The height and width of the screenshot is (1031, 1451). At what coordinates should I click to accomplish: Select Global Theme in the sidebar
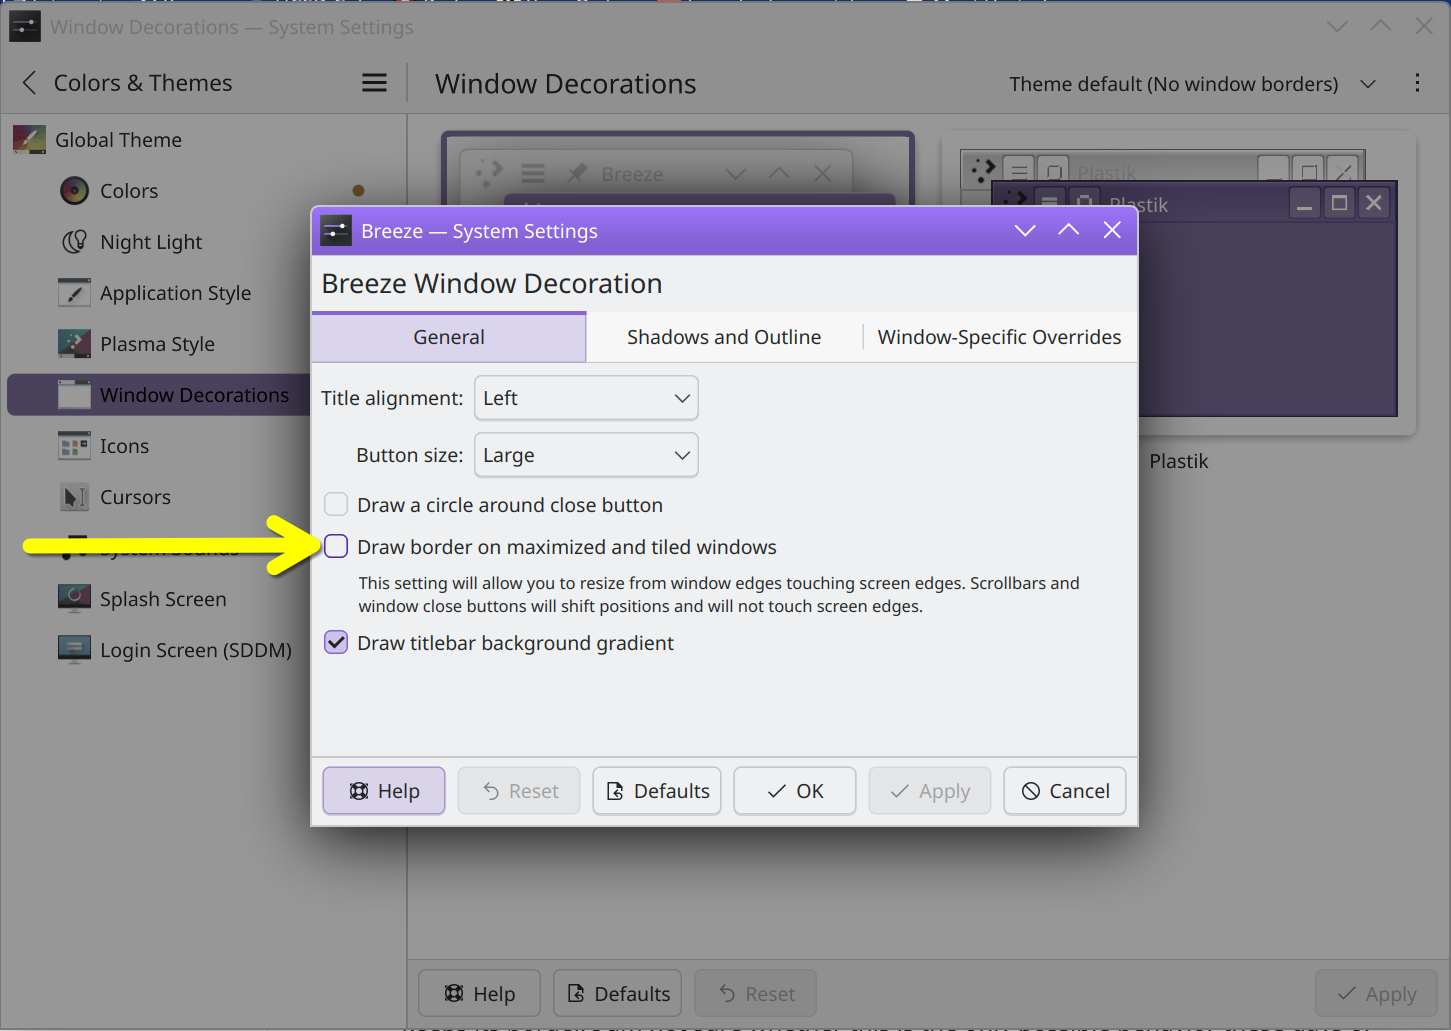click(x=204, y=139)
